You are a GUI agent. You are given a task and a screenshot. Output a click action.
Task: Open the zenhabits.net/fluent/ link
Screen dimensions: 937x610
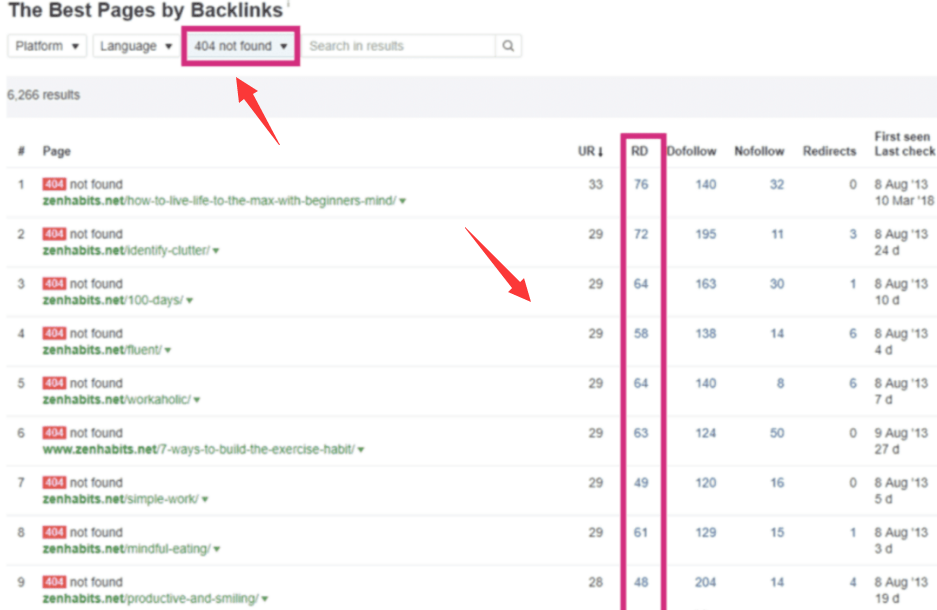point(102,350)
